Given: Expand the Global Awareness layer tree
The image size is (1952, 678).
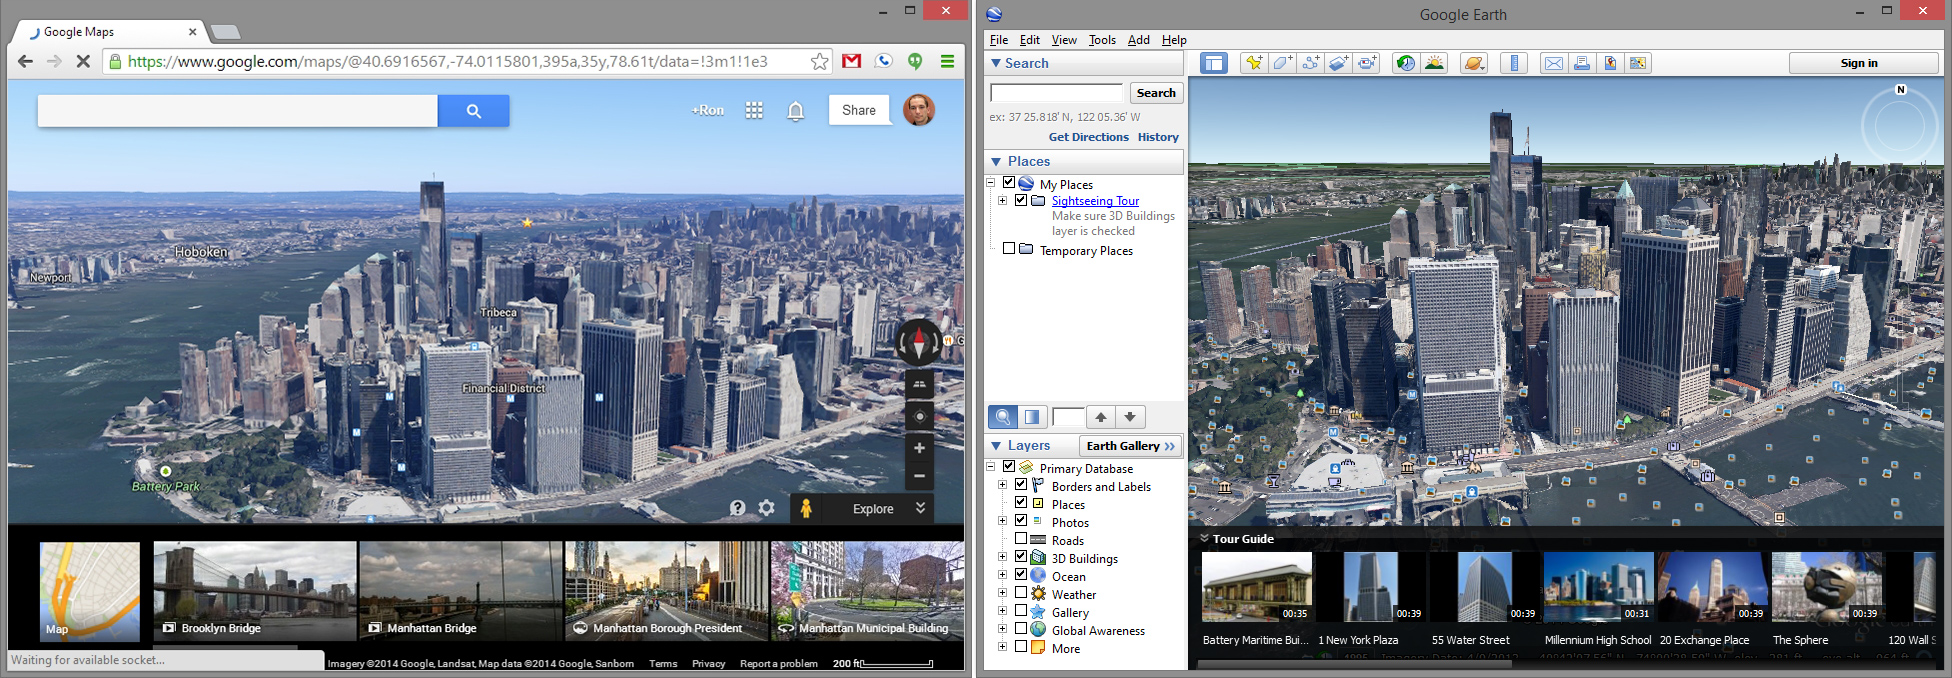Looking at the screenshot, I should pyautogui.click(x=1003, y=629).
